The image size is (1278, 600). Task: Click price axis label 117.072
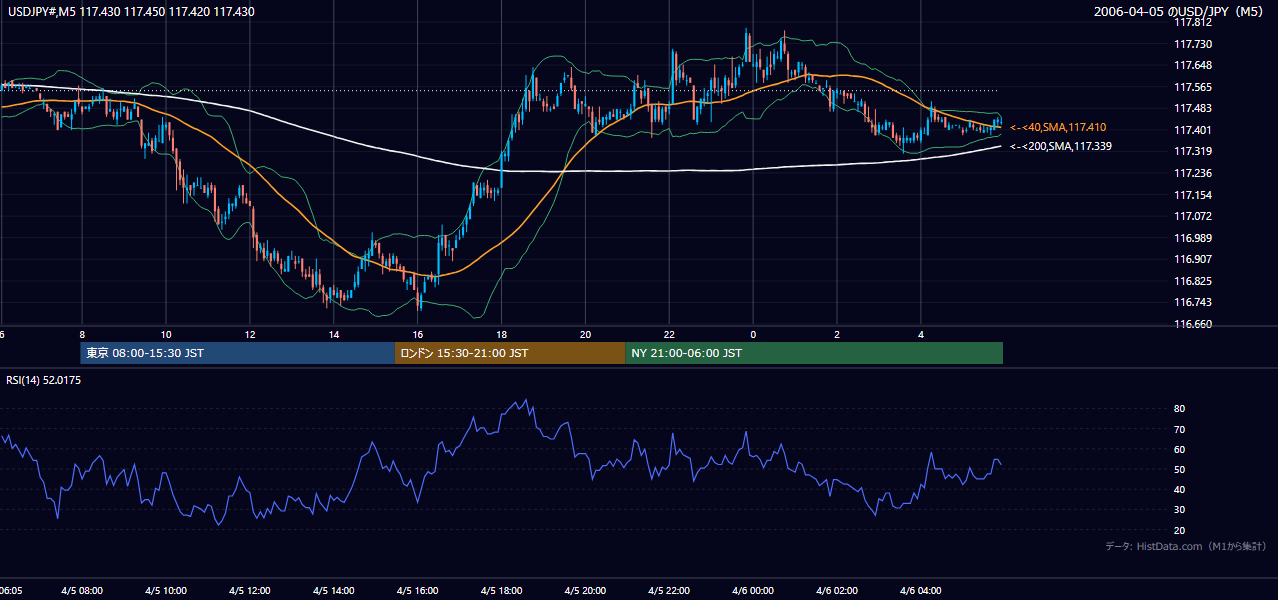pyautogui.click(x=1192, y=216)
